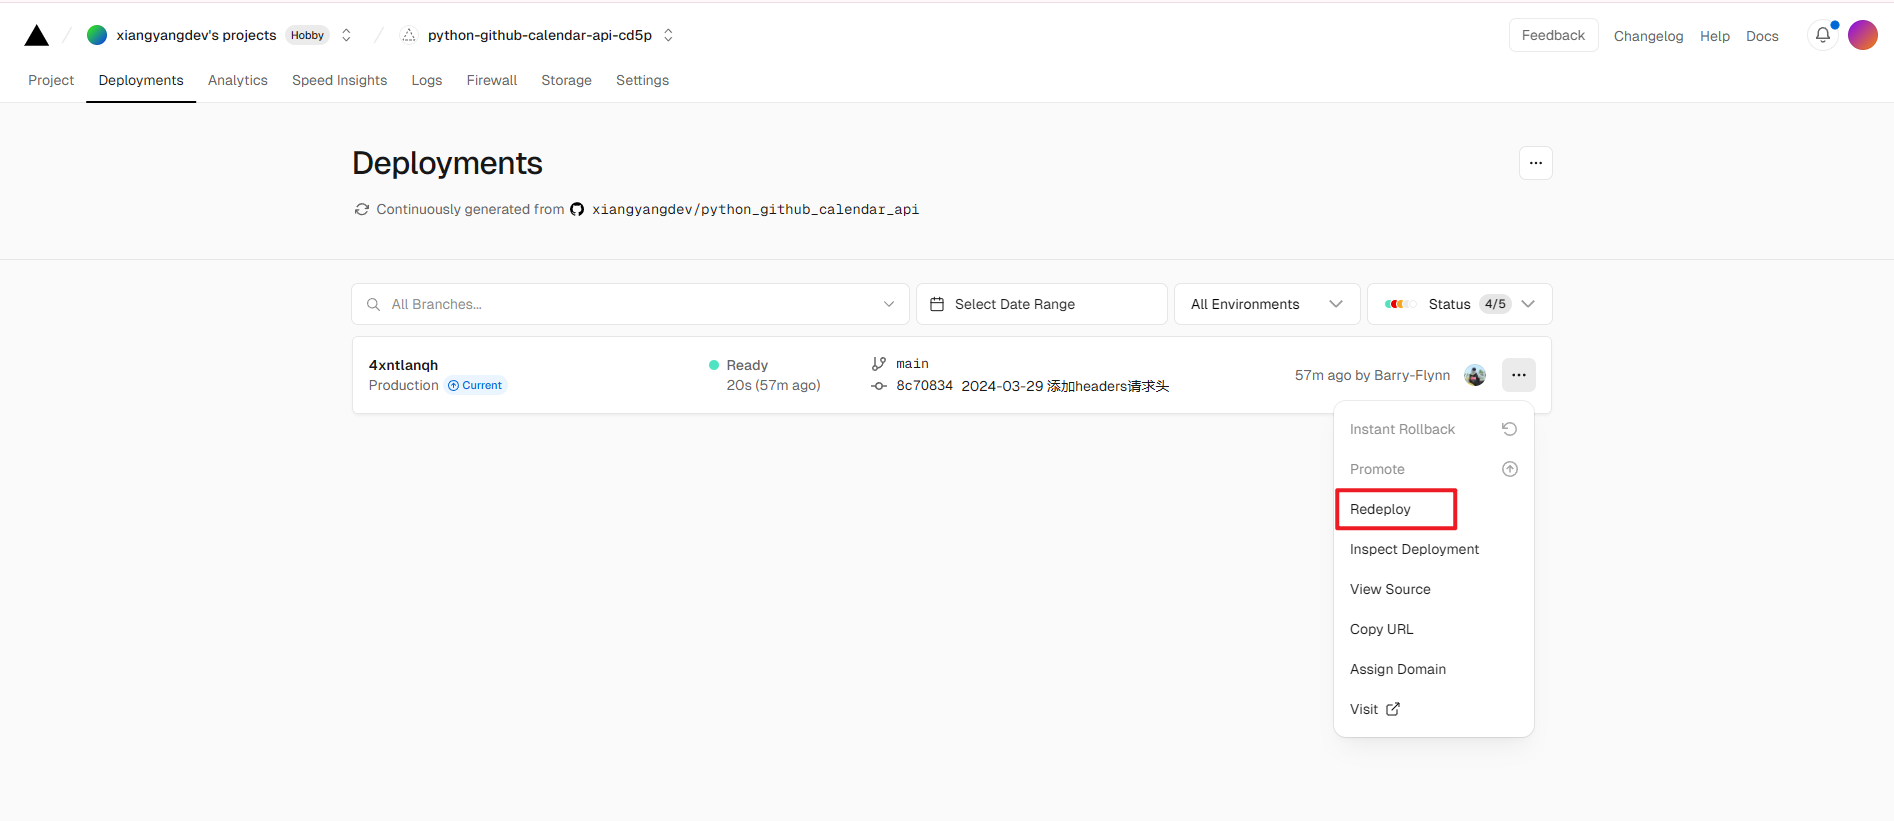Click the Instant Rollback icon
1894x821 pixels.
coord(1510,429)
